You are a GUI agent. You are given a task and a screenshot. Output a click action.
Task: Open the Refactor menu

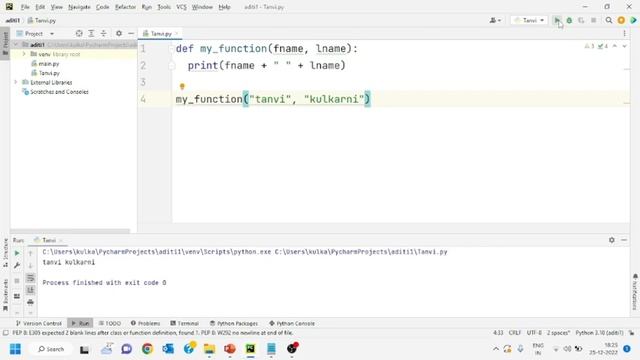[125, 7]
